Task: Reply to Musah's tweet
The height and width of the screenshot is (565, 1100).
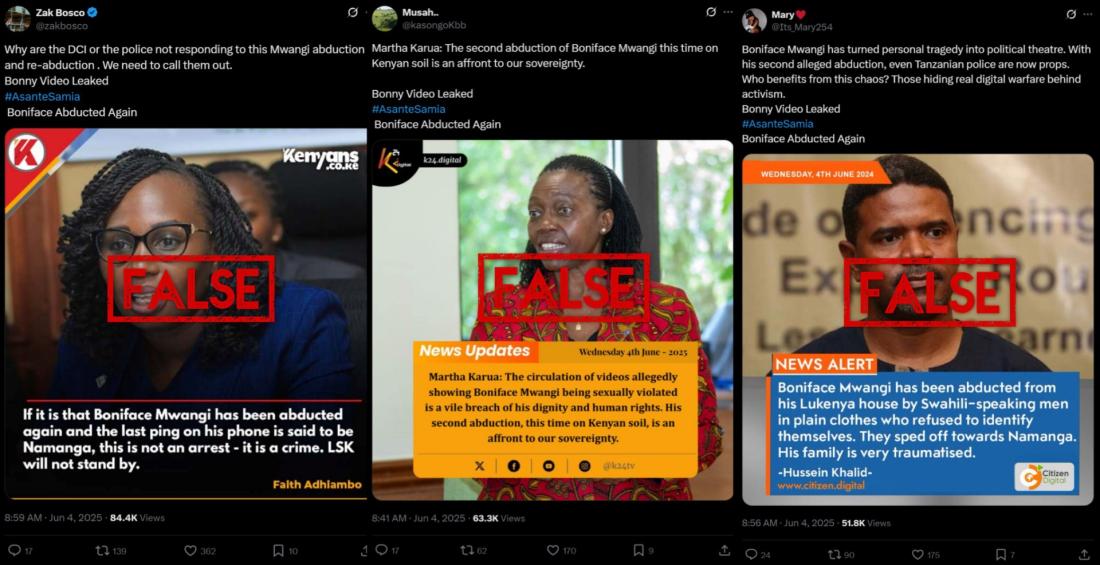Action: (x=381, y=550)
